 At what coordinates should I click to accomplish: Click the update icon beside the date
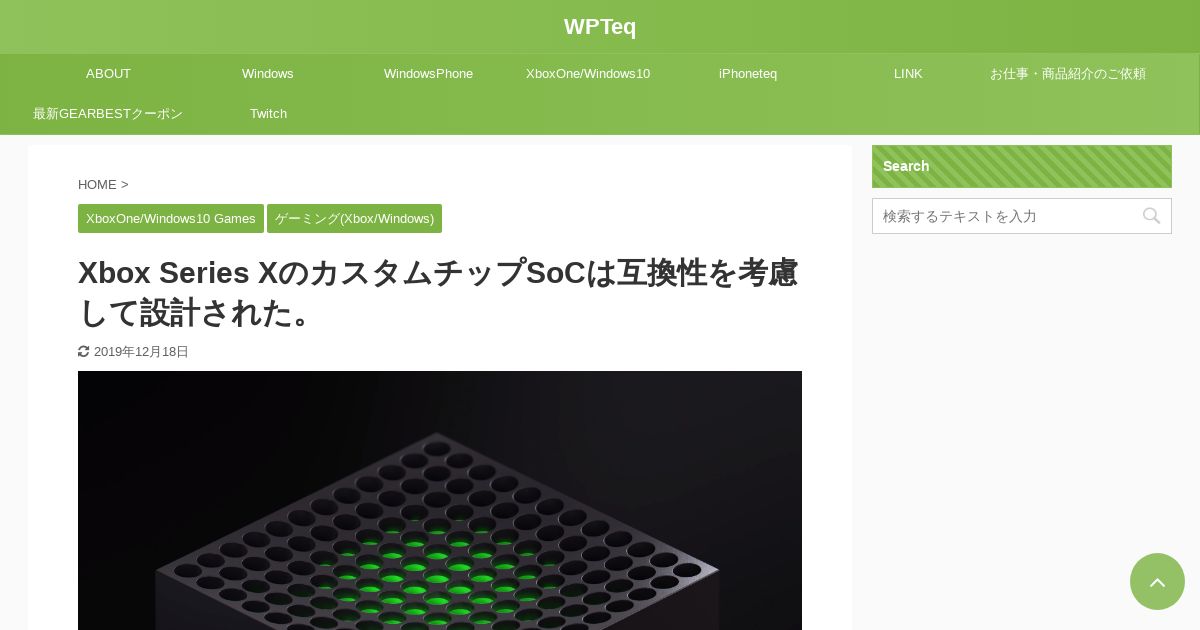(x=84, y=351)
